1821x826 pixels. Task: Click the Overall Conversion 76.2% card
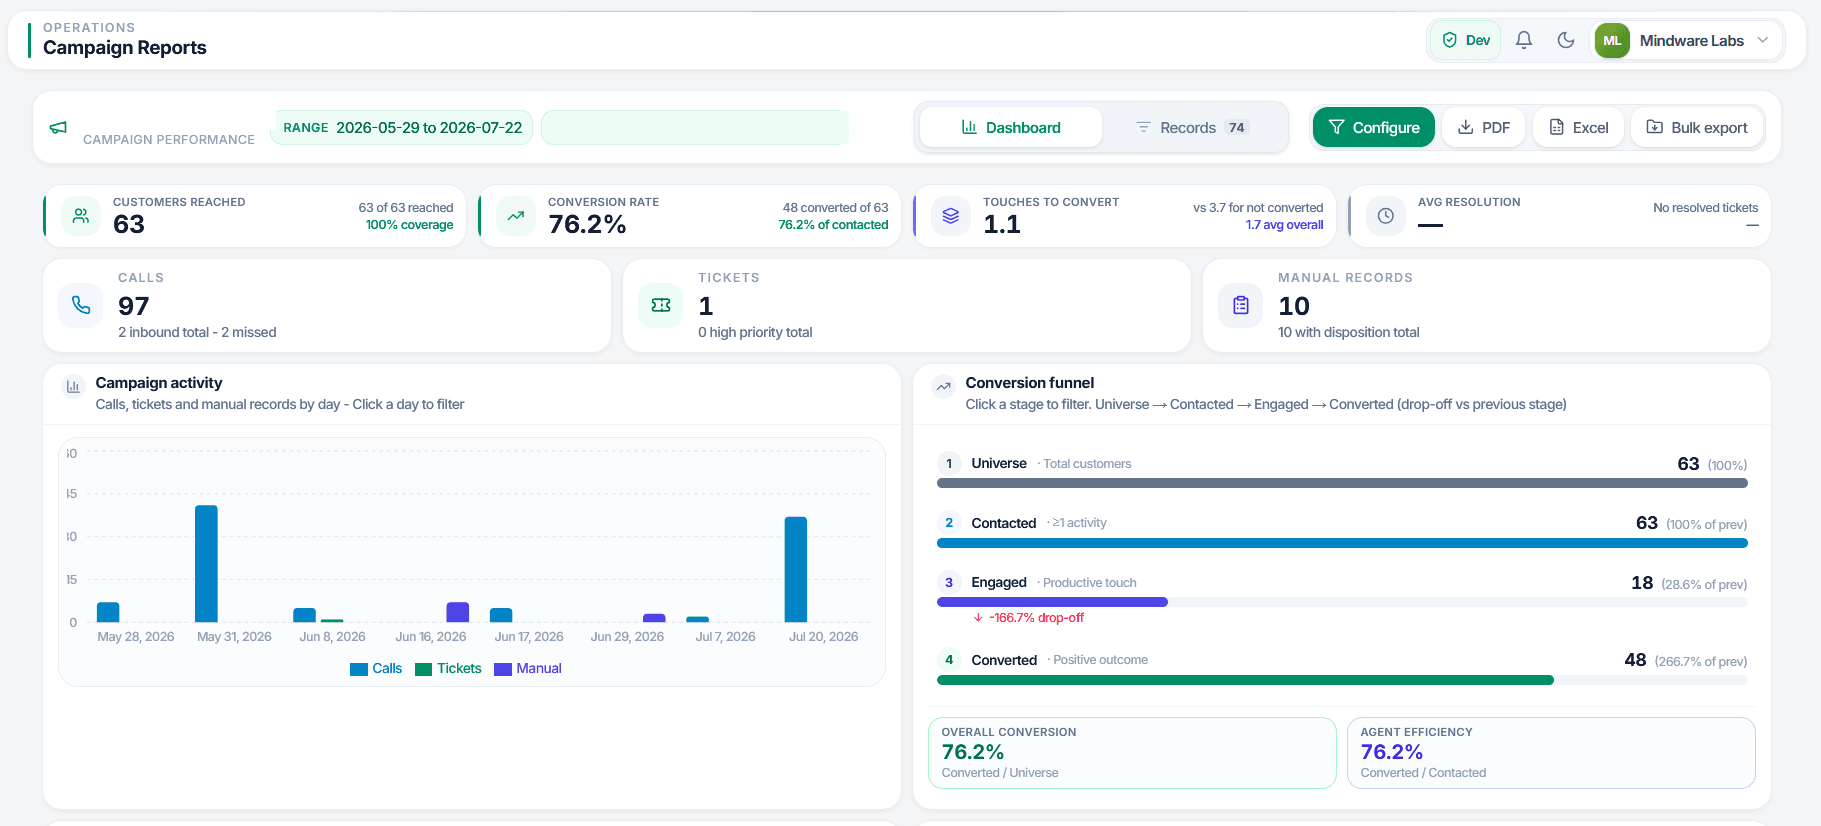pyautogui.click(x=1132, y=753)
